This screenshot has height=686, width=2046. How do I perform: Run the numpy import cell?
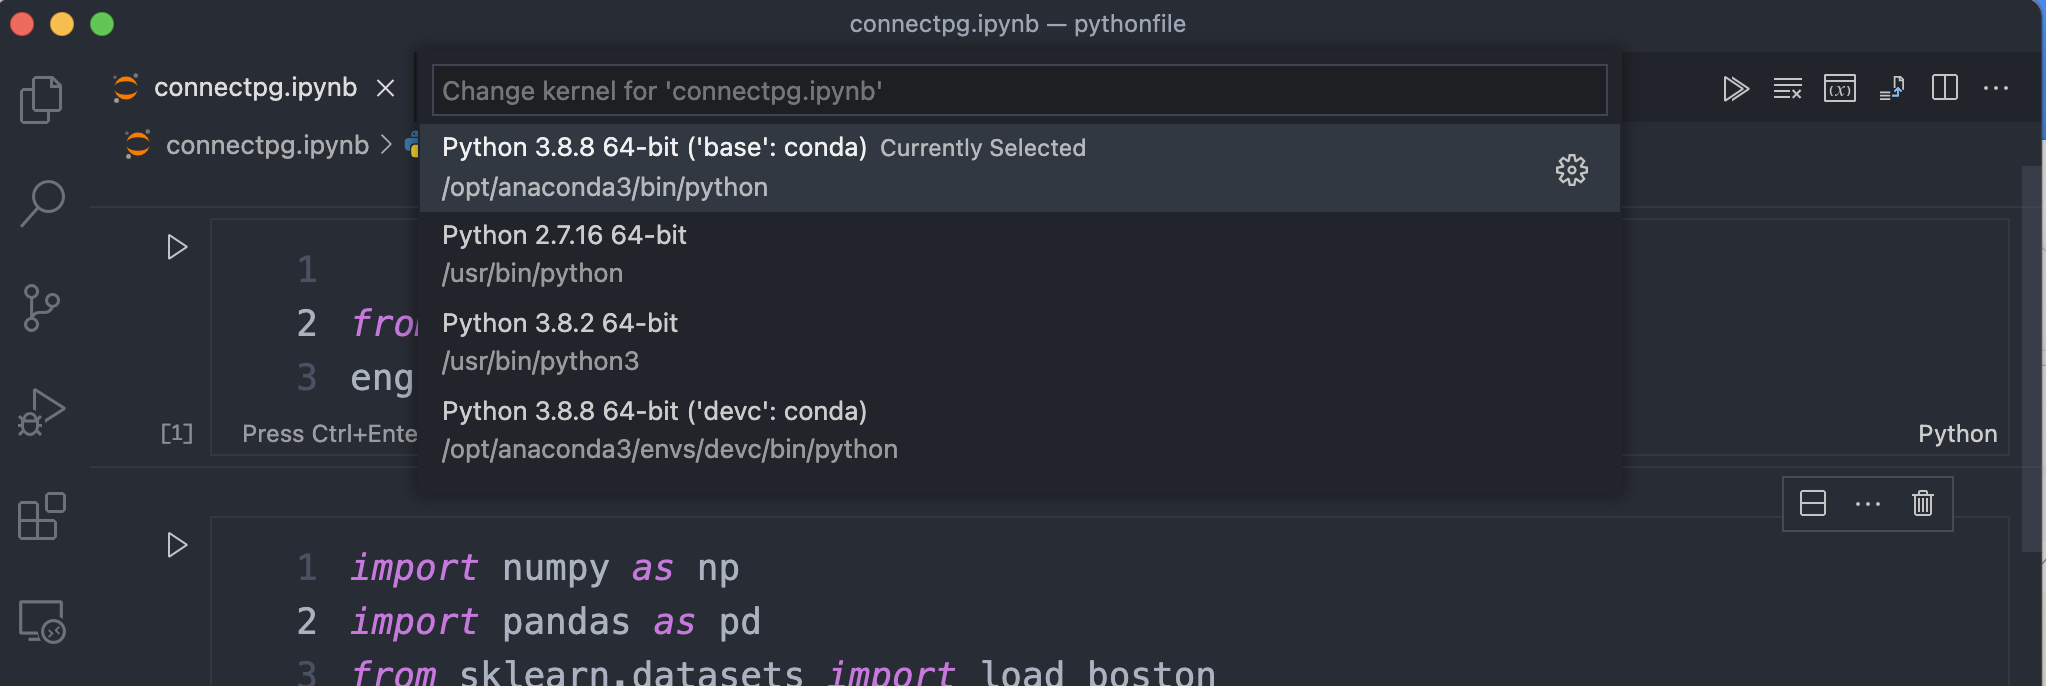pos(177,545)
